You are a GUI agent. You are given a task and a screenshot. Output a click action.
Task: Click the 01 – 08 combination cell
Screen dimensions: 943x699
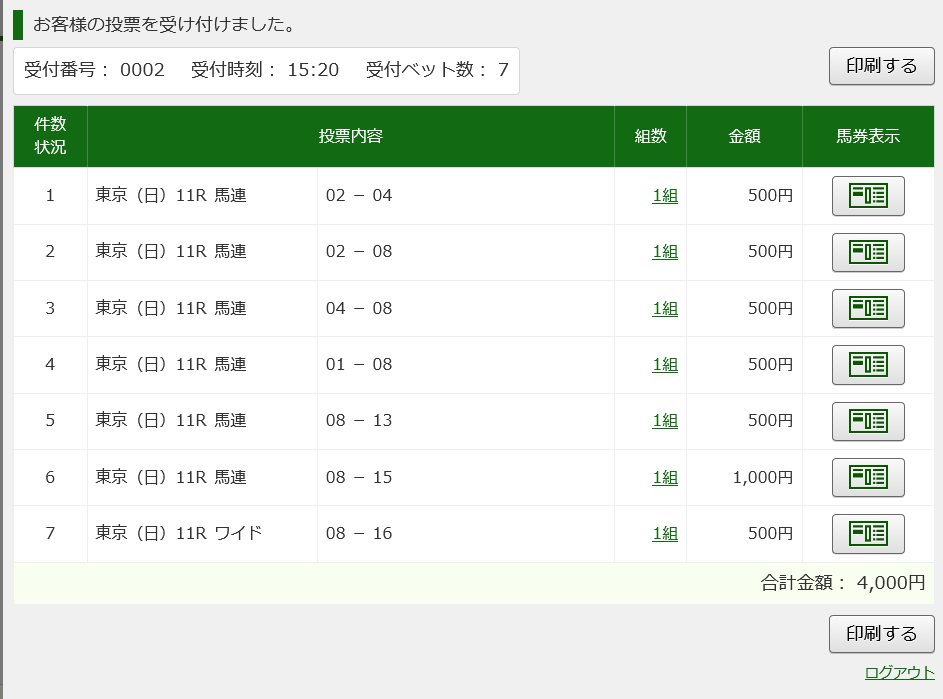click(465, 365)
